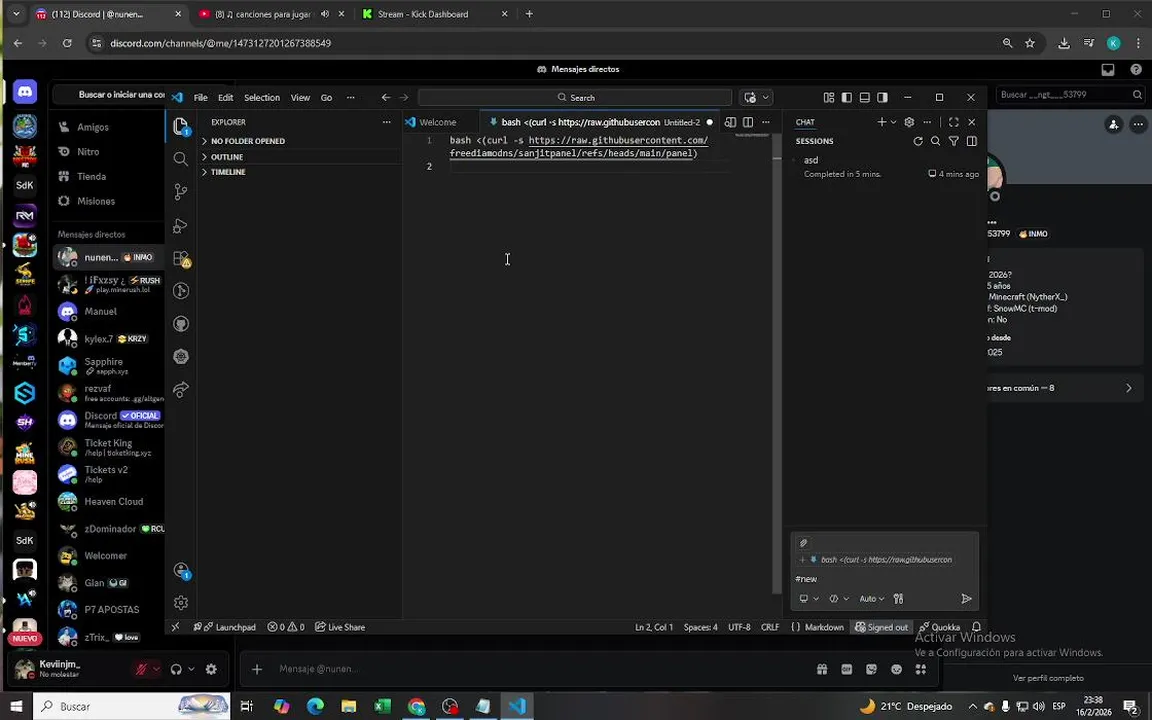Open the Chrome tab search dropdown

pos(16,14)
